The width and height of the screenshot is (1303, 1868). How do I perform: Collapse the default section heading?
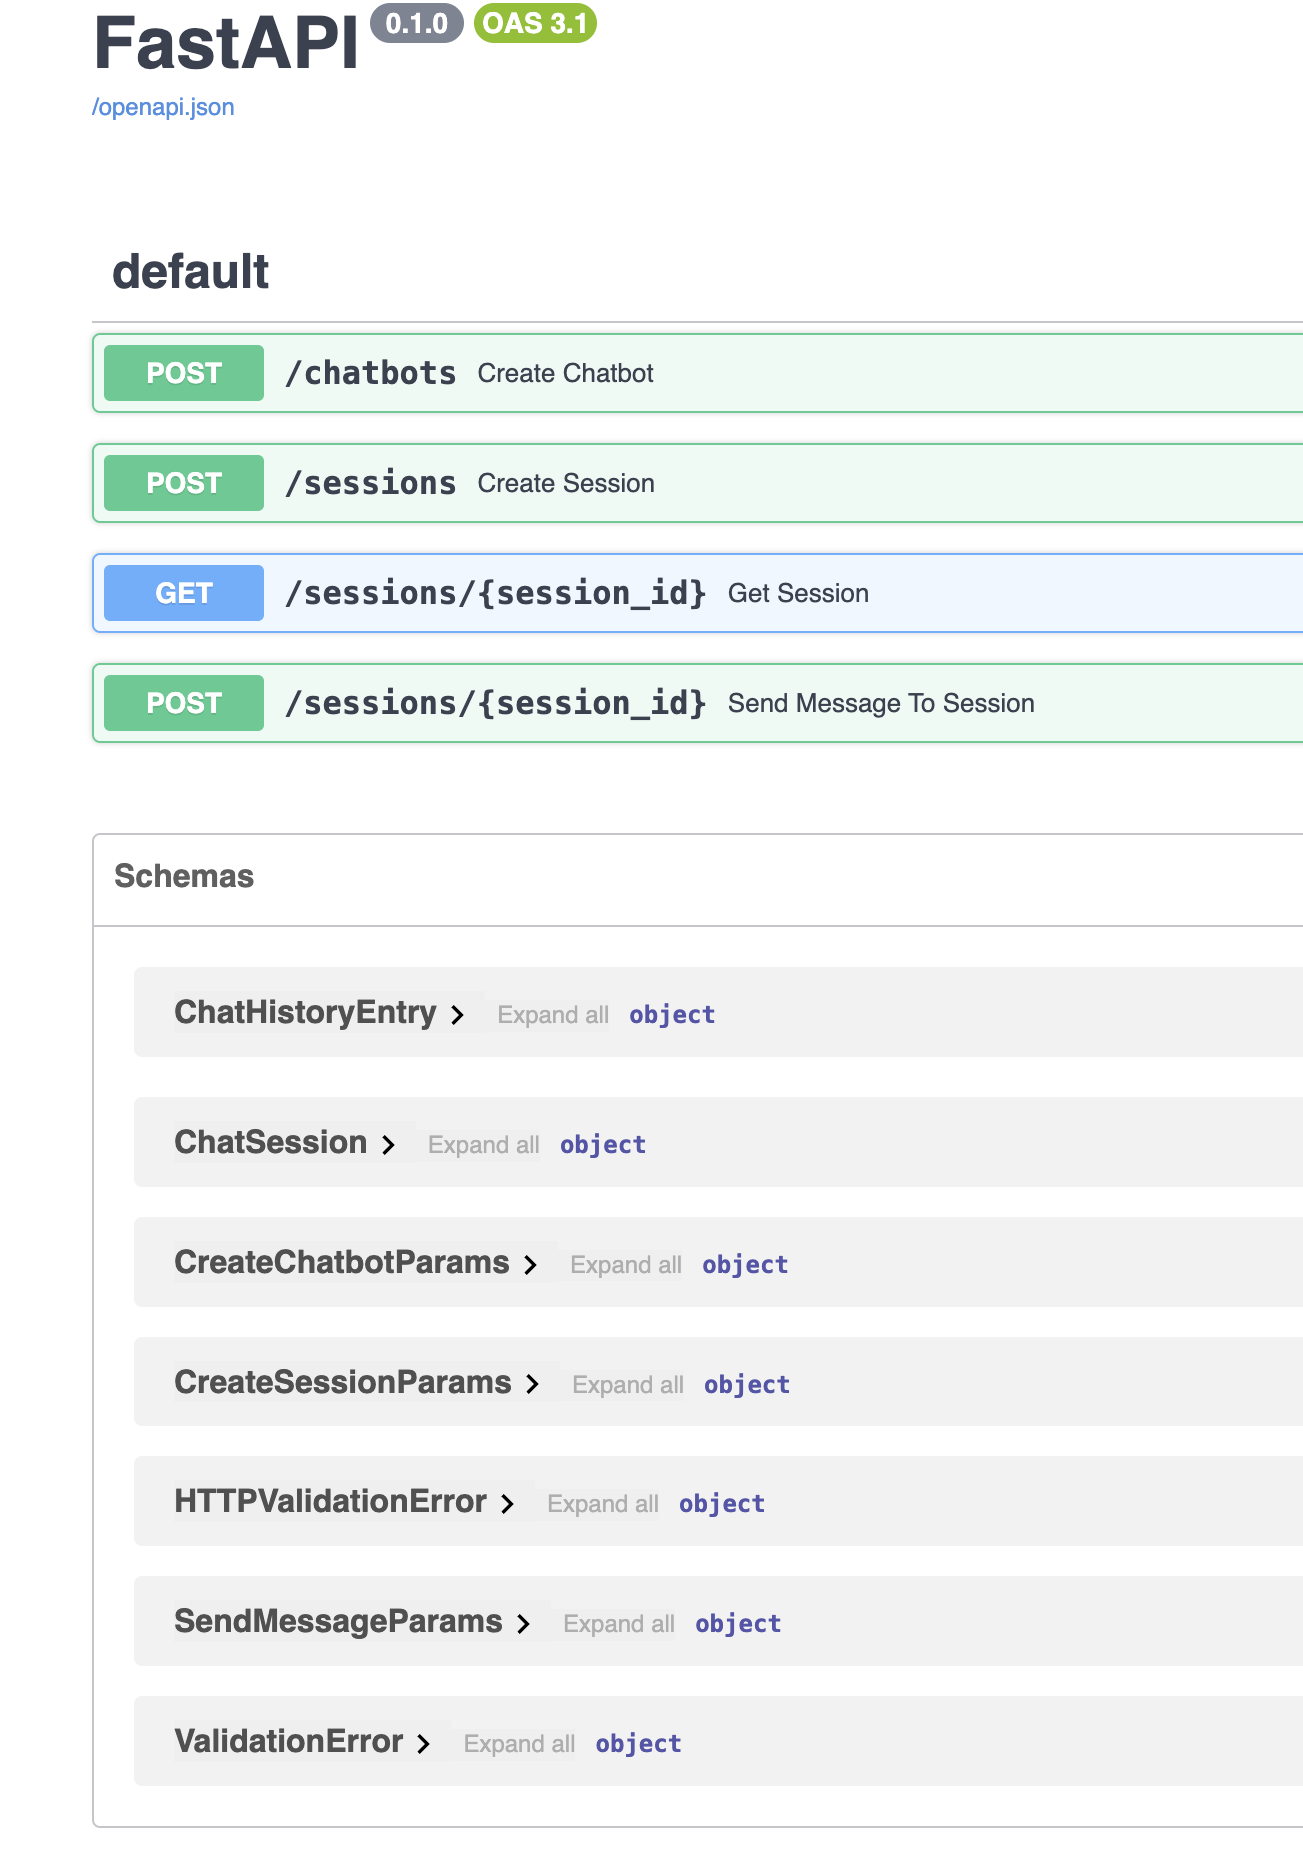[191, 272]
